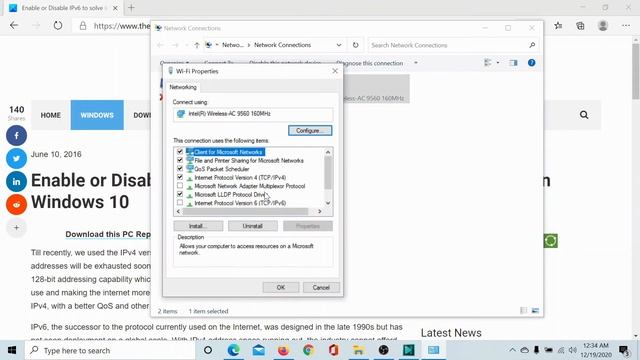Image resolution: width=640 pixels, height=360 pixels.
Task: Cancel the Wi-Fi Properties dialog
Action: pyautogui.click(x=321, y=287)
